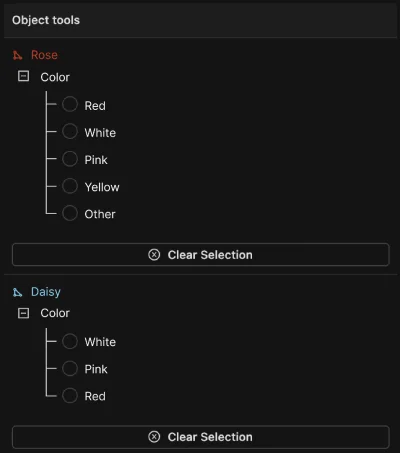This screenshot has height=453, width=400.
Task: Select the Rose polygon tool icon
Action: [17, 55]
